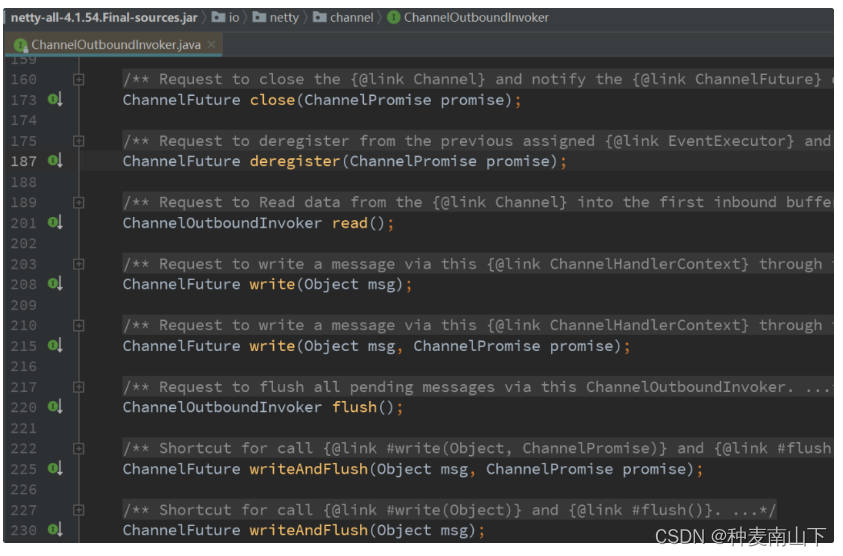
Task: Open the channel package breadcrumb
Action: 352,18
